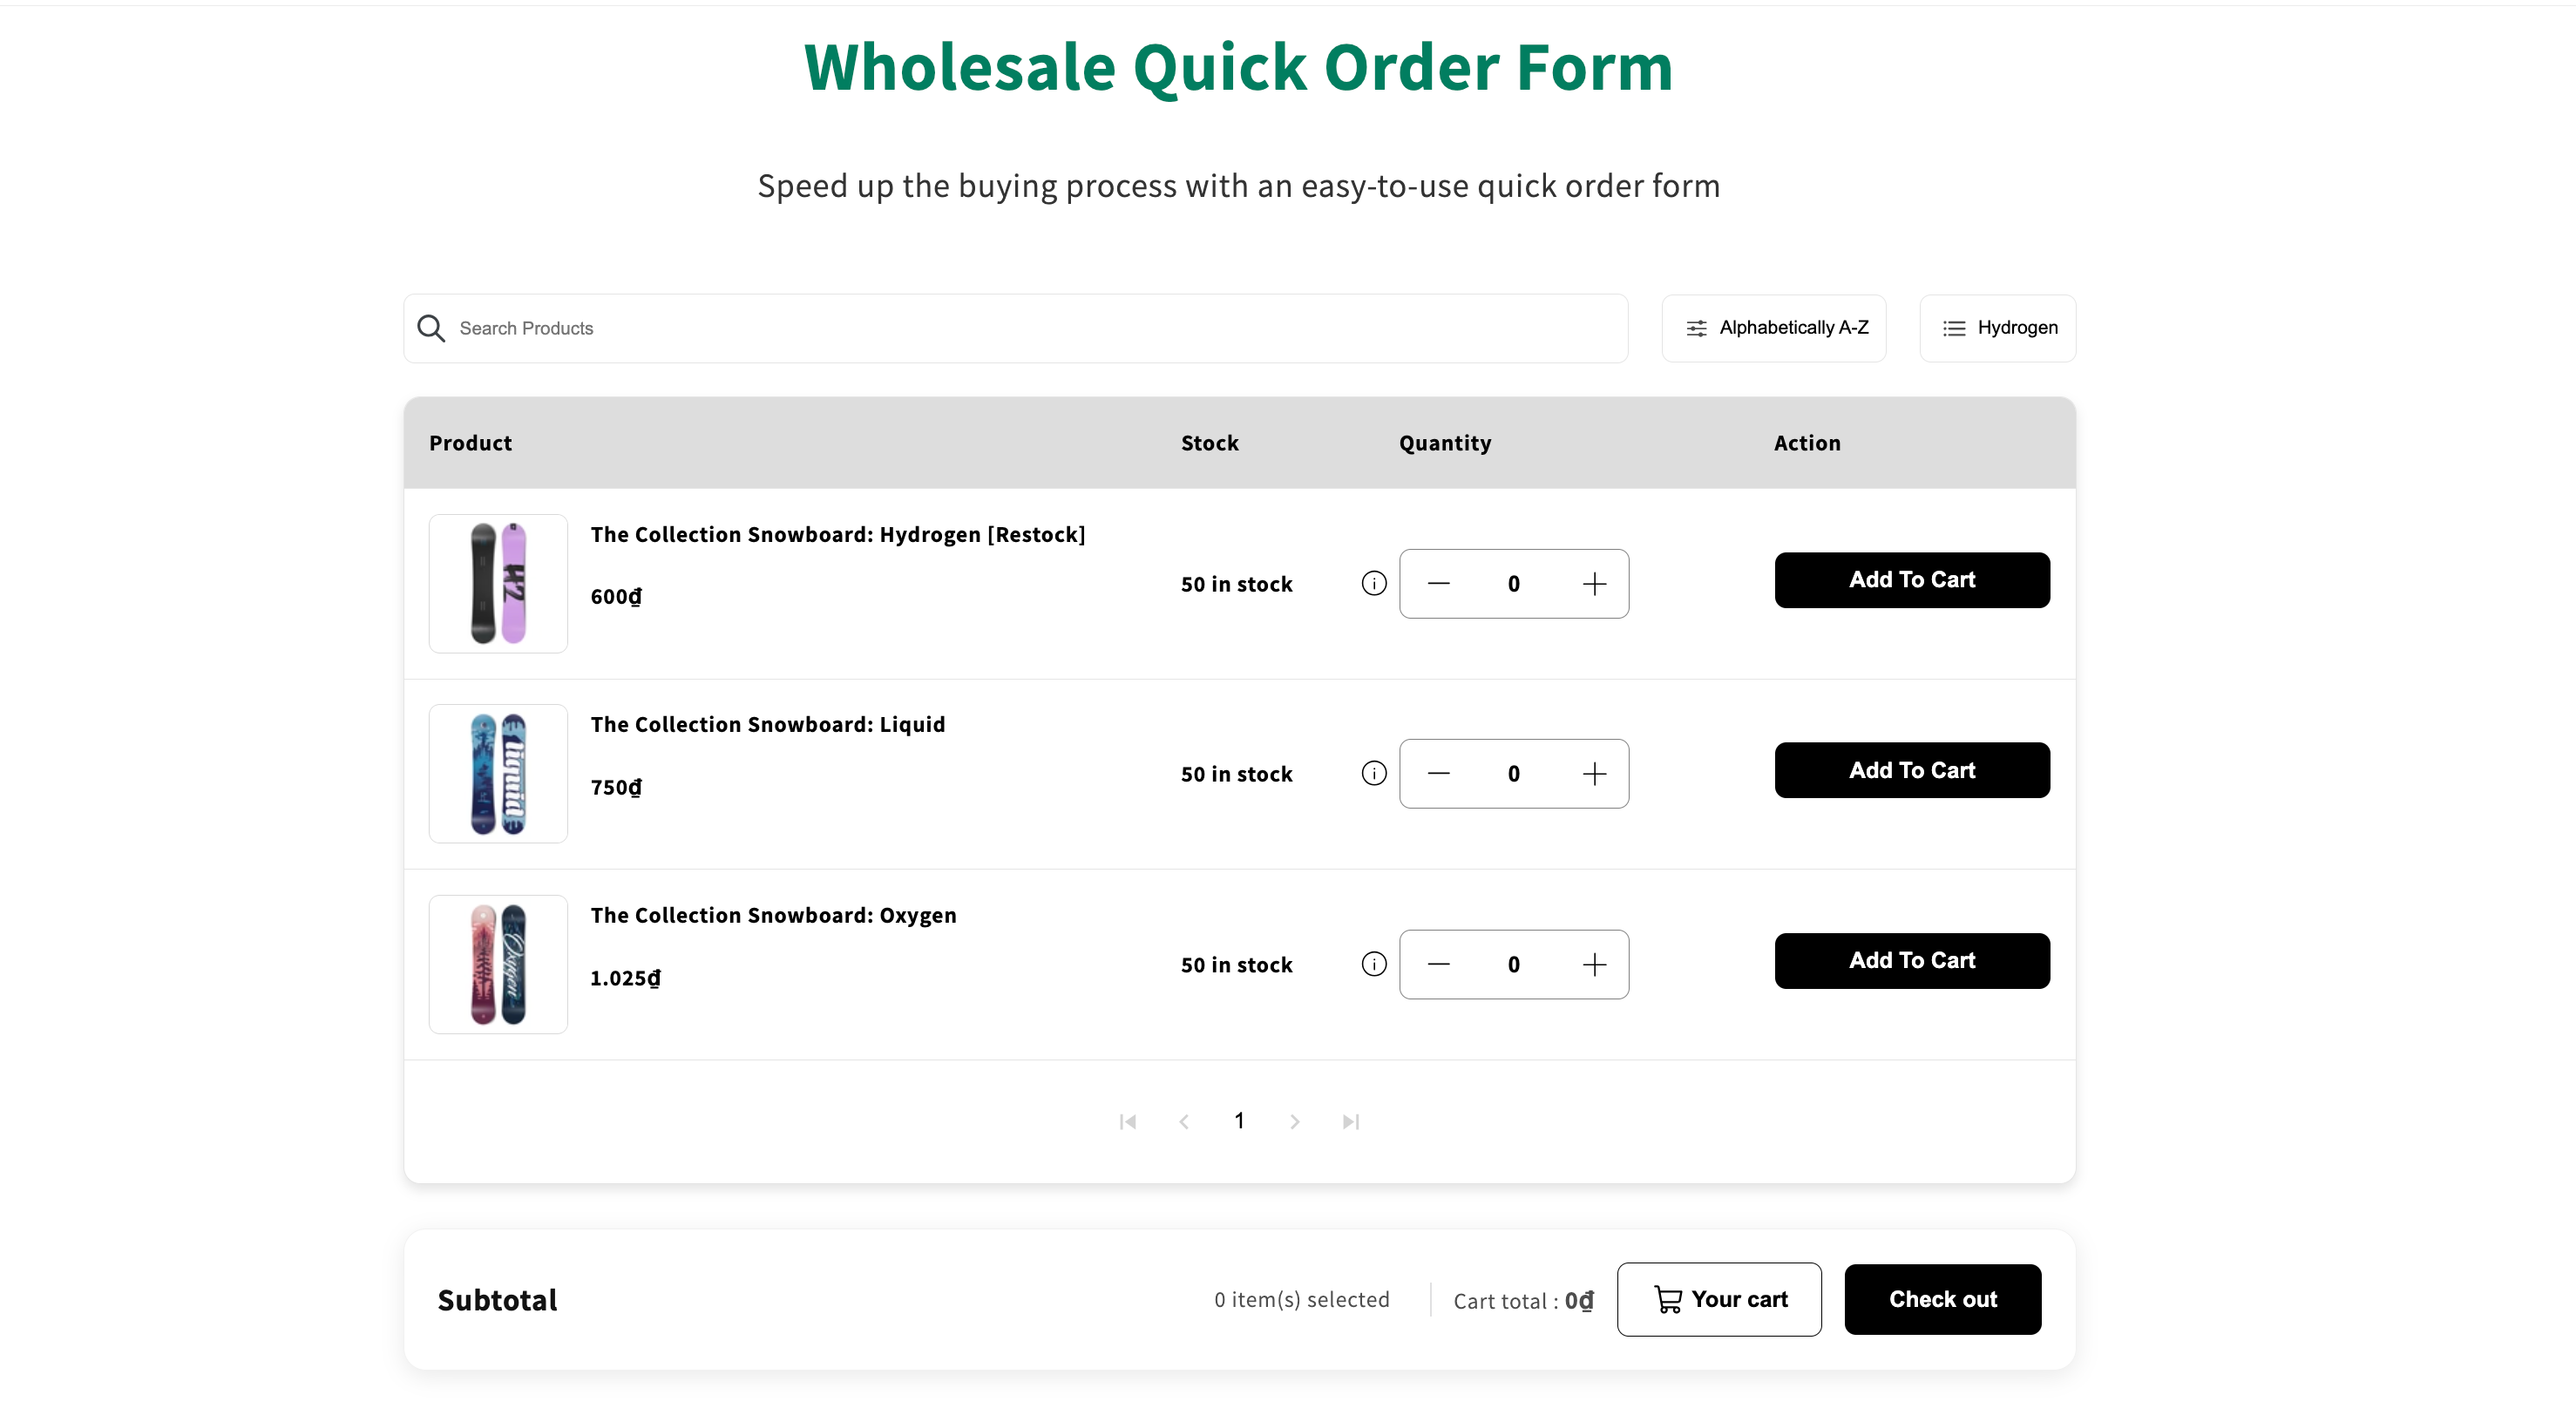Click the search magnifier icon
Image resolution: width=2576 pixels, height=1415 pixels.
tap(431, 328)
